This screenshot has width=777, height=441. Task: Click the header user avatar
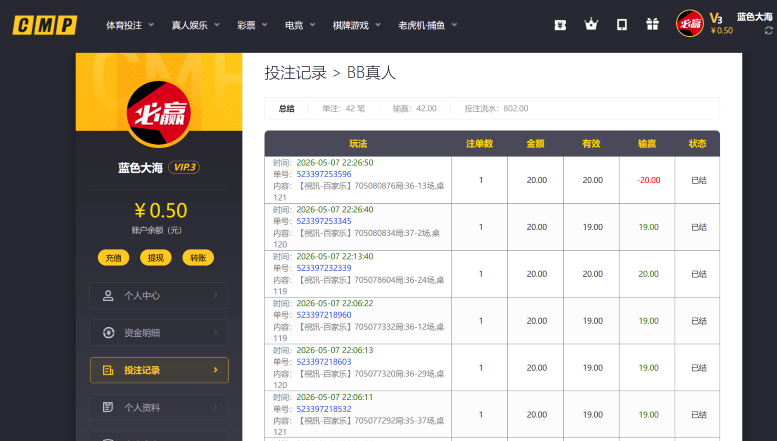(690, 23)
